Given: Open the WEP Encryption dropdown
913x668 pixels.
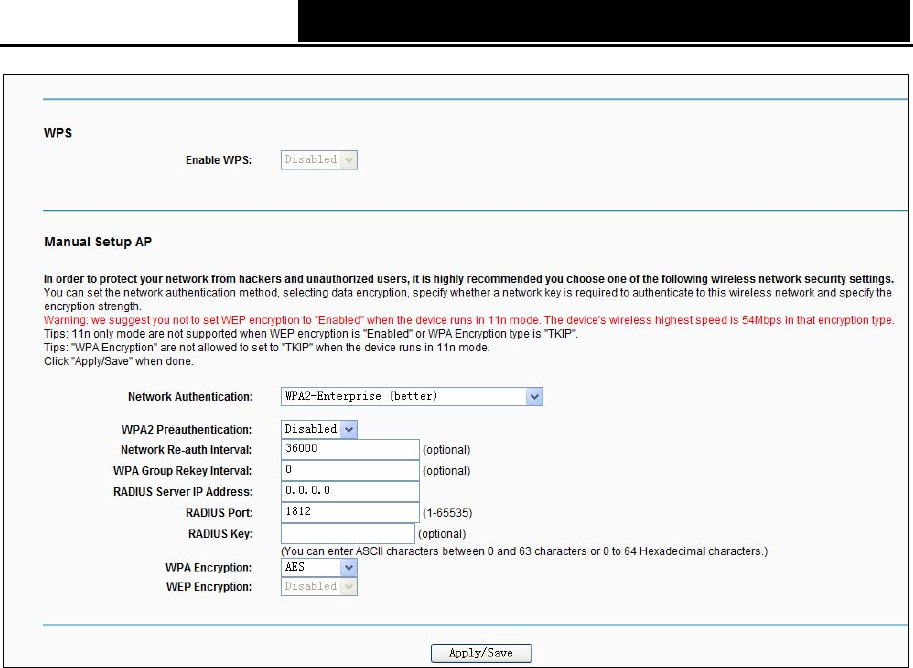Looking at the screenshot, I should click(x=319, y=586).
